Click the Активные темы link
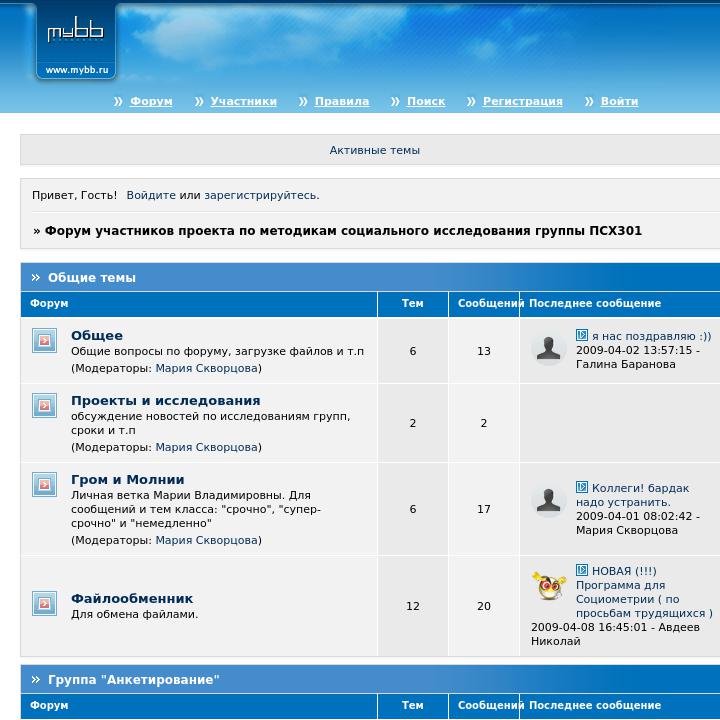This screenshot has height=720, width=720. (374, 150)
